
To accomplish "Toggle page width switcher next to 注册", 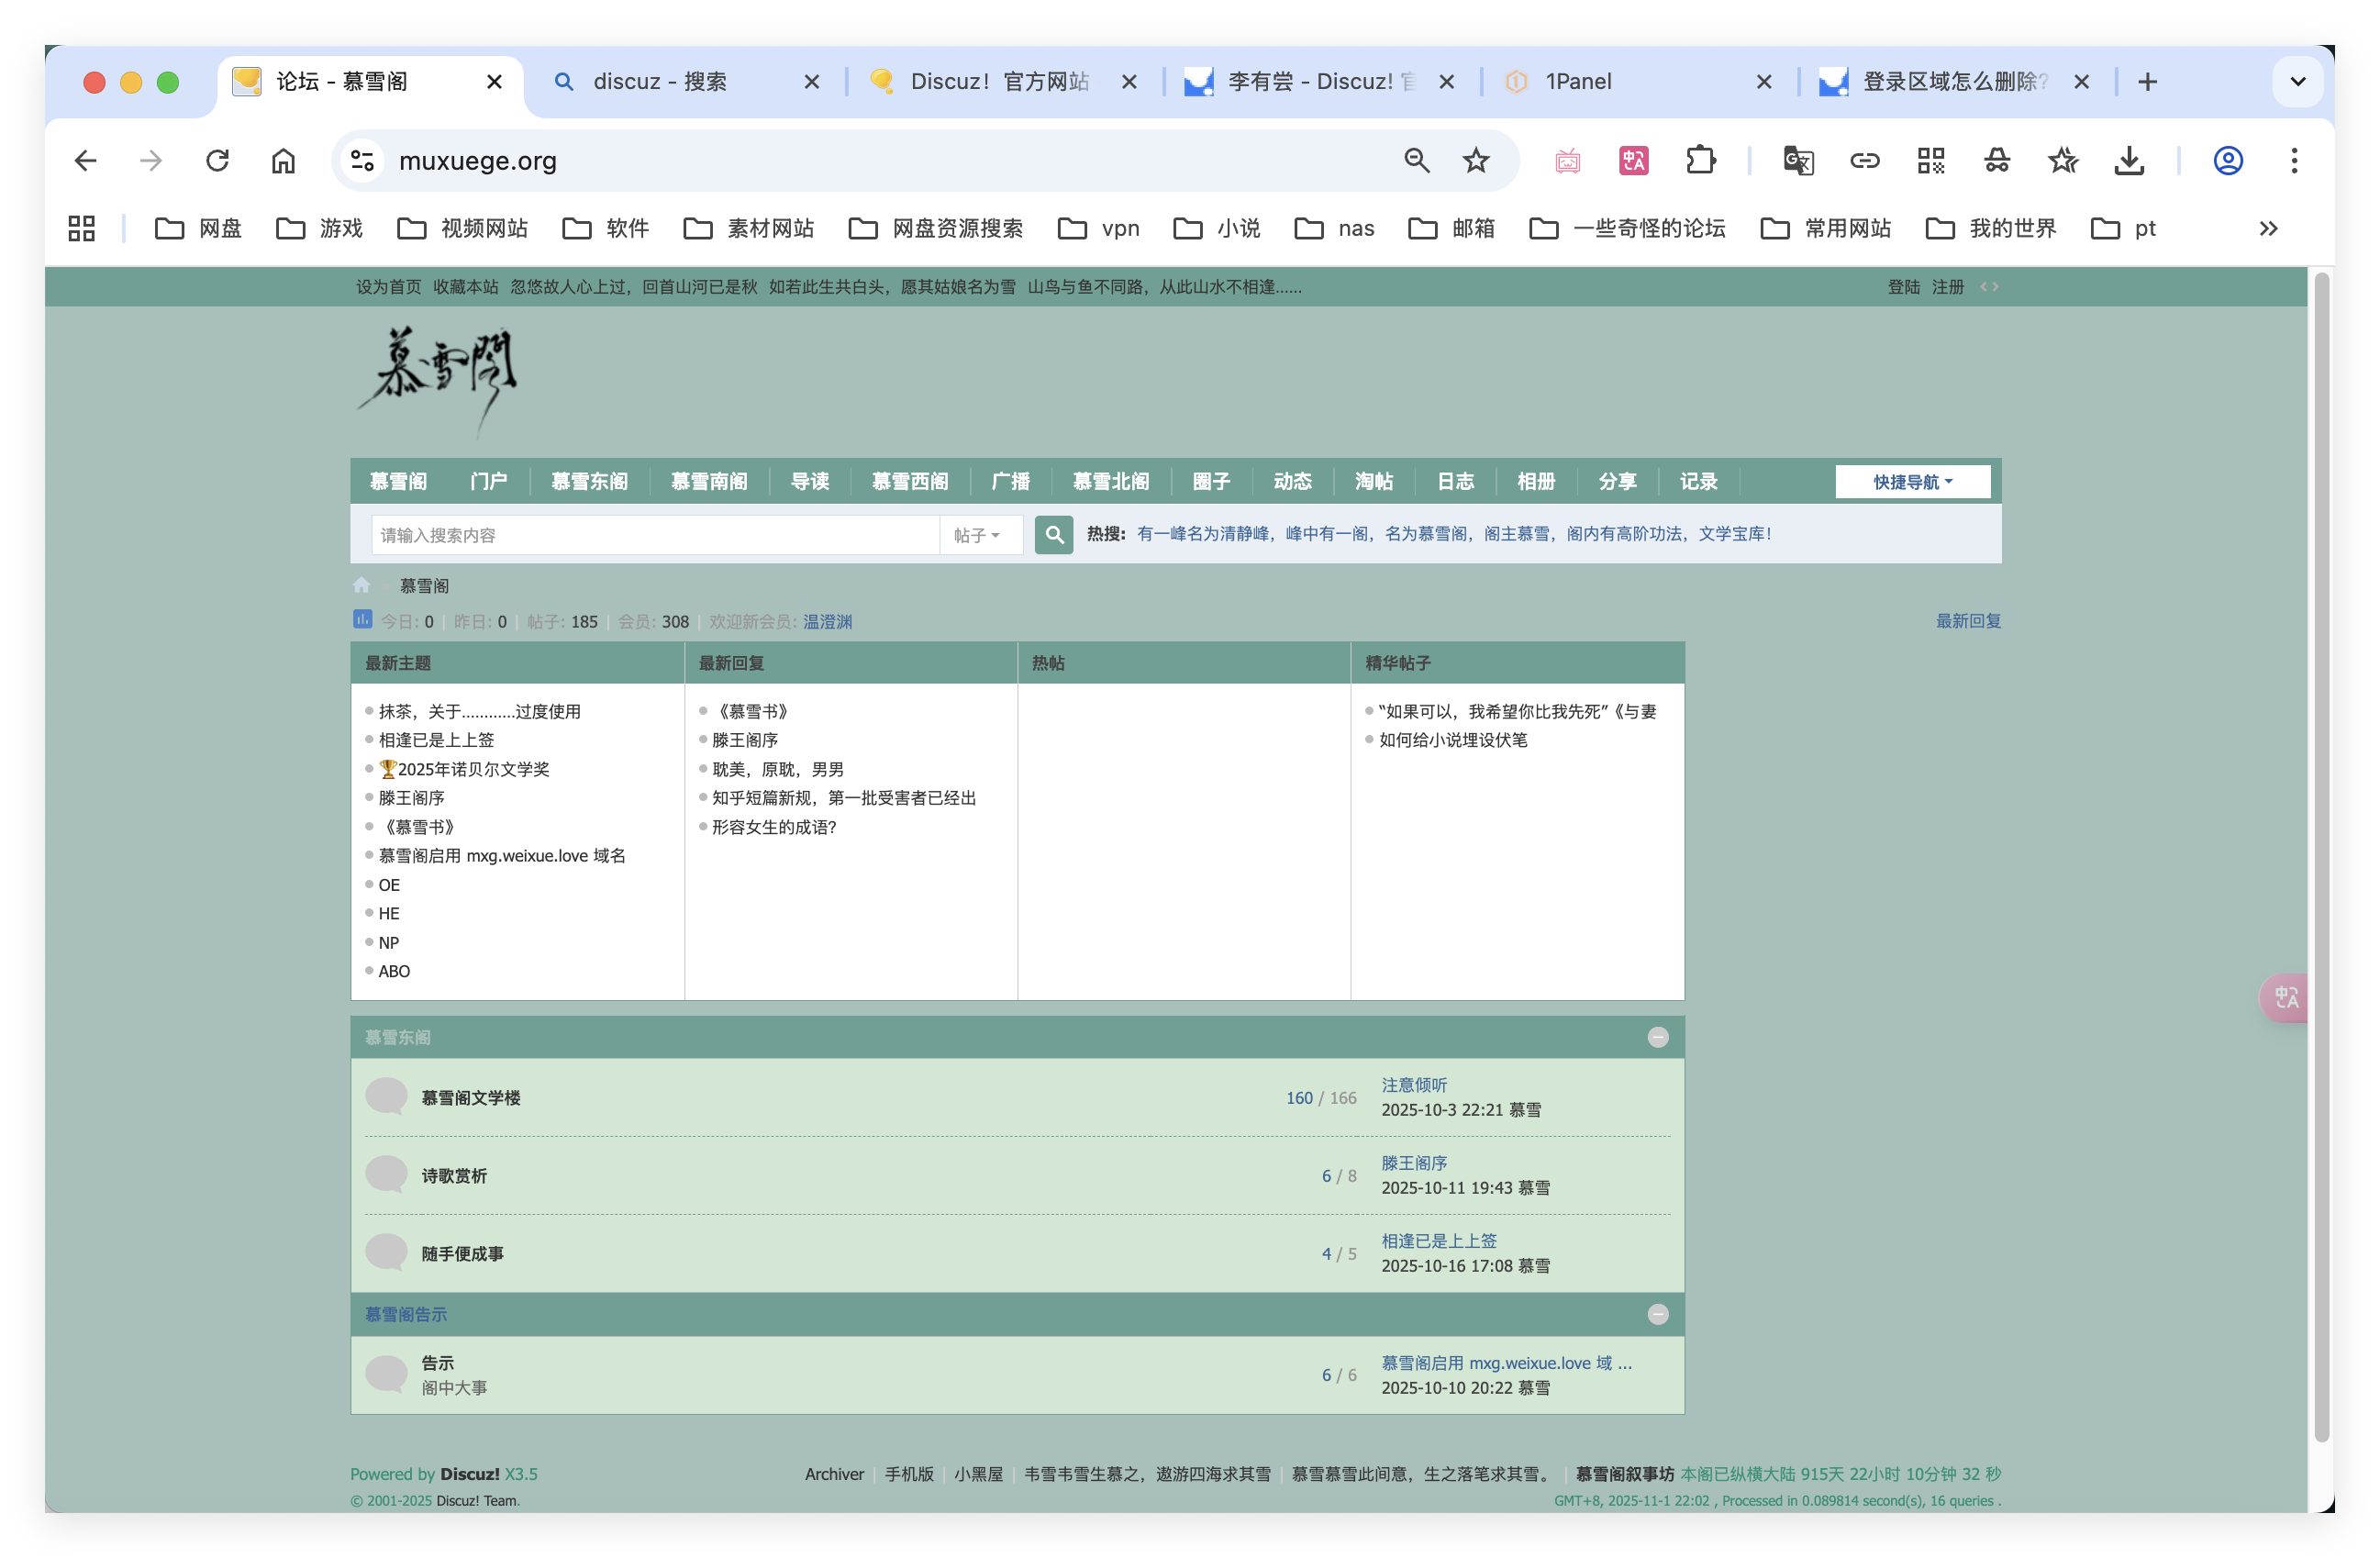I will coord(1989,287).
